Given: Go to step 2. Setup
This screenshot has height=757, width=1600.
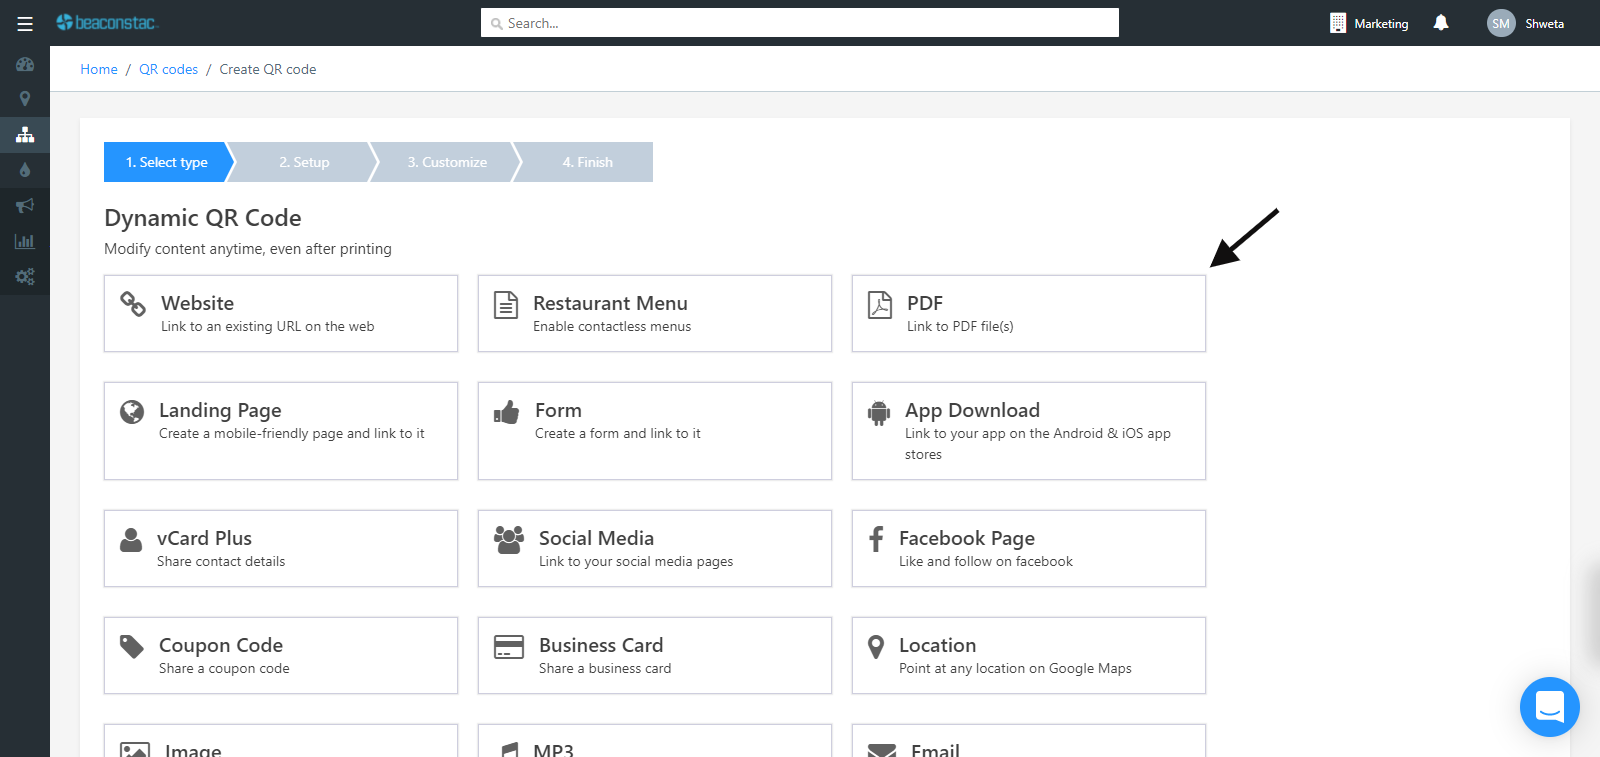Looking at the screenshot, I should click(304, 162).
